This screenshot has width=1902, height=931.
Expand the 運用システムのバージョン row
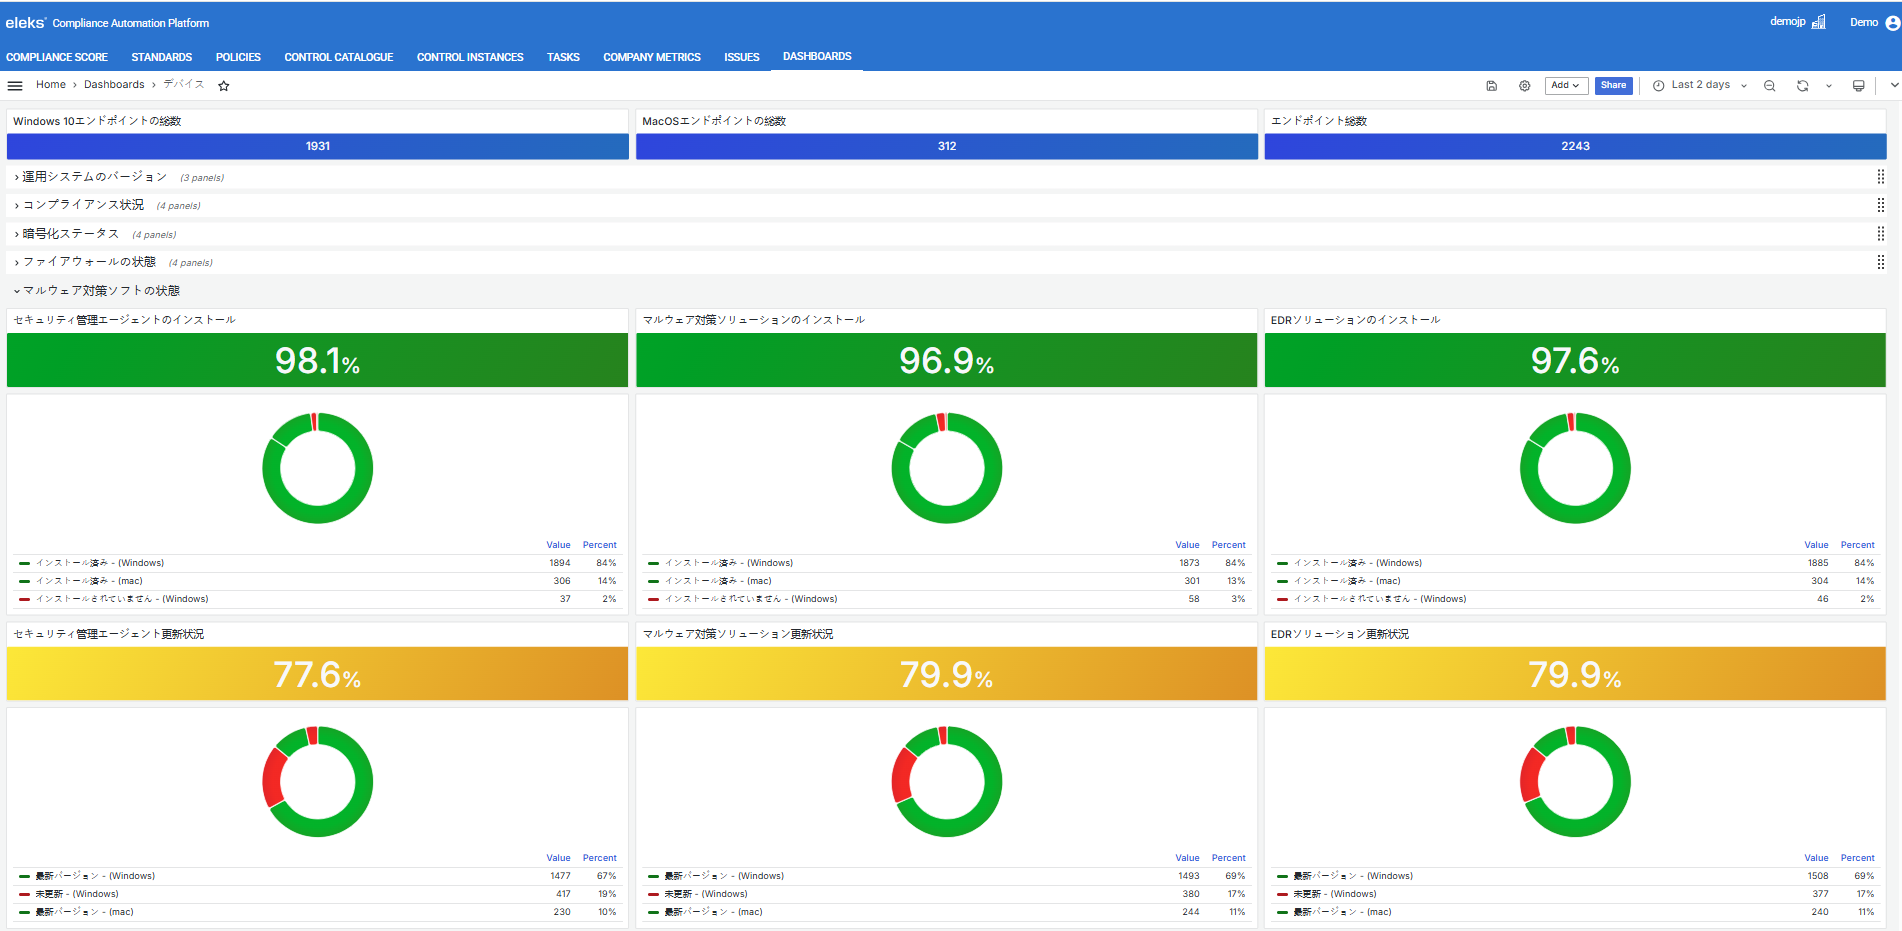(x=94, y=177)
